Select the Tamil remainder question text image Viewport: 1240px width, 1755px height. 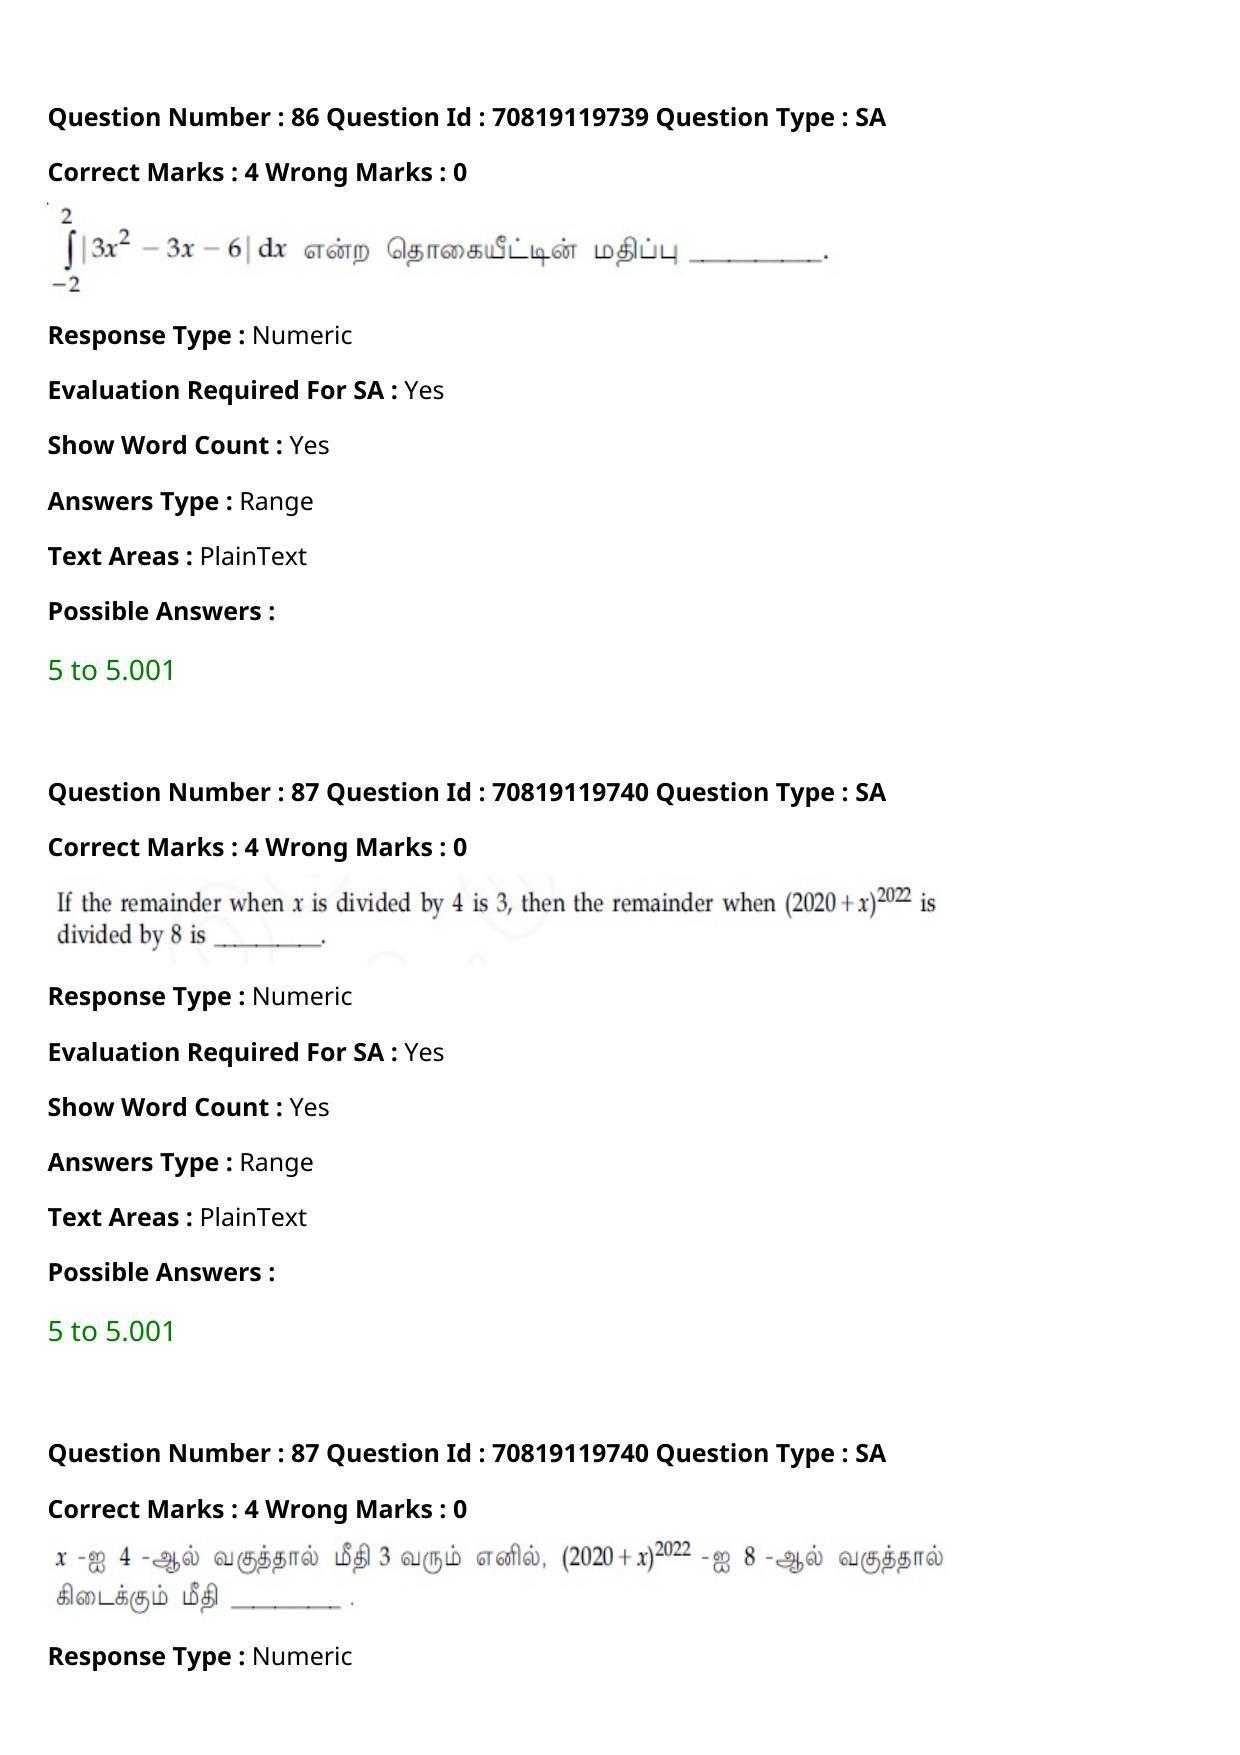click(499, 1575)
